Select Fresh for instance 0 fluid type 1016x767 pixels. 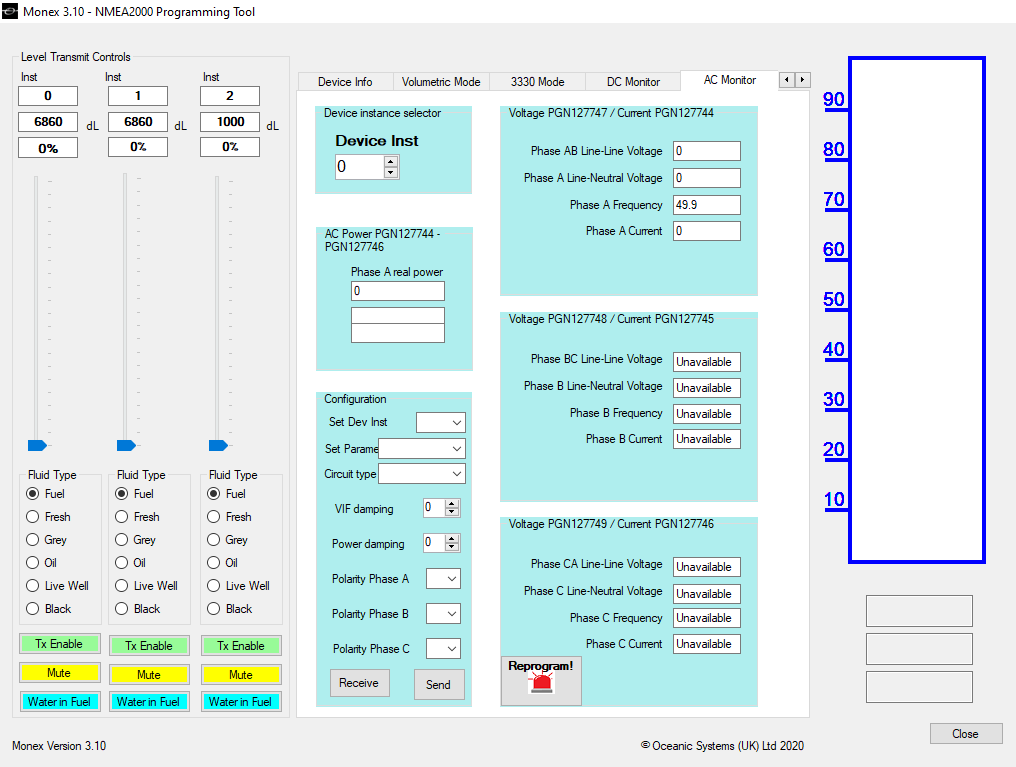32,517
